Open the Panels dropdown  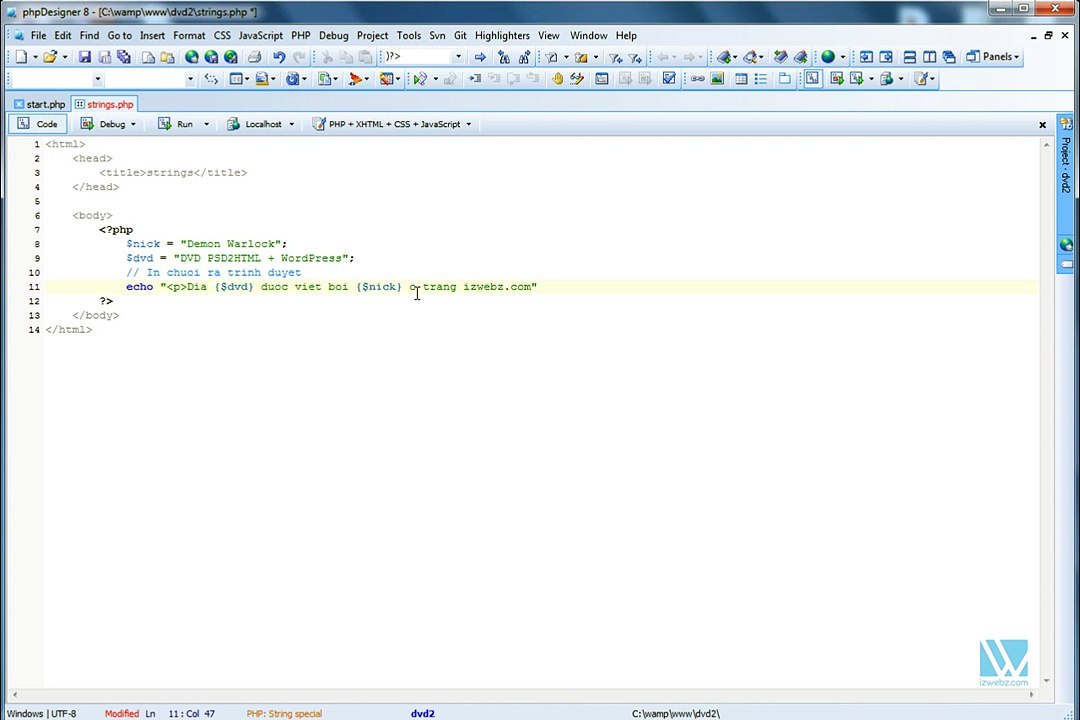tap(993, 57)
